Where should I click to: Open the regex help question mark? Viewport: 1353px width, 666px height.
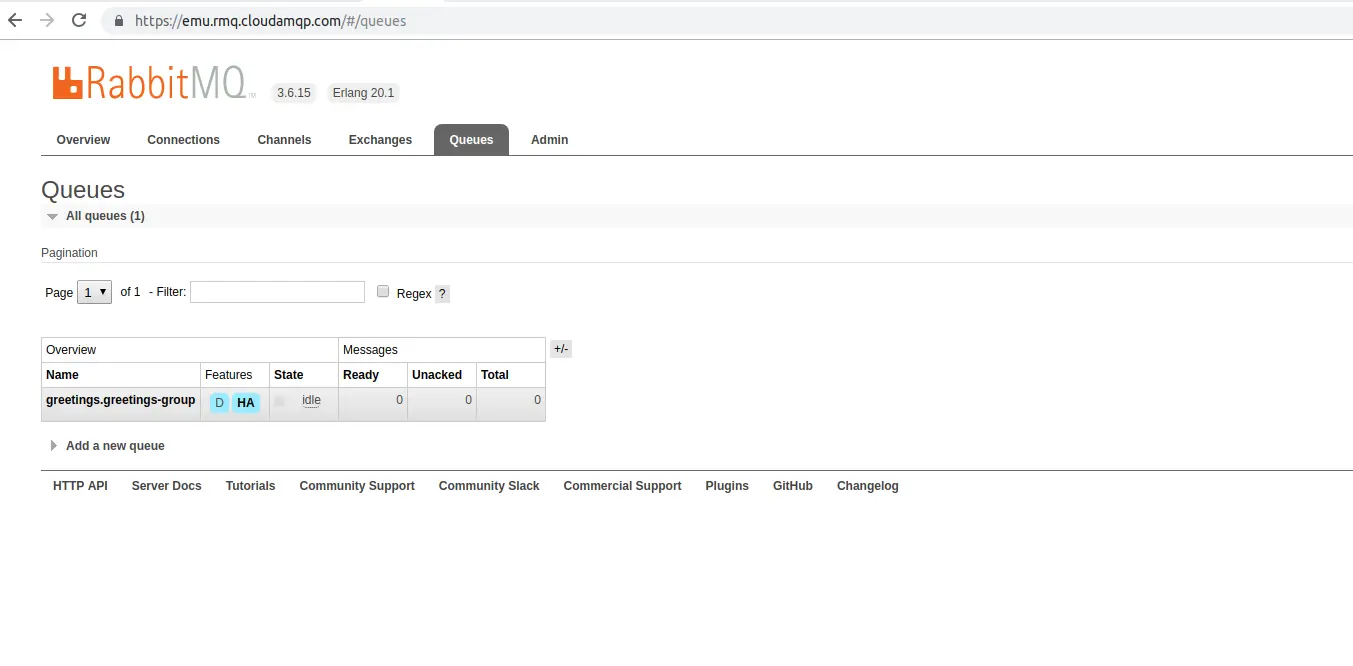pos(442,294)
